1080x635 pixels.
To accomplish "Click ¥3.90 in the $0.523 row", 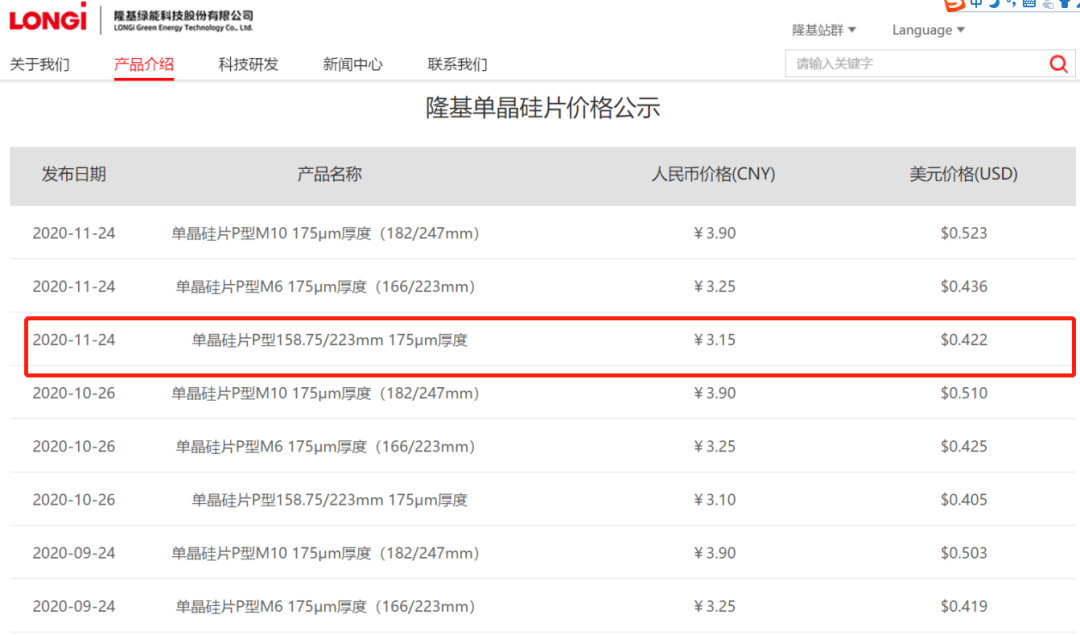I will (714, 233).
